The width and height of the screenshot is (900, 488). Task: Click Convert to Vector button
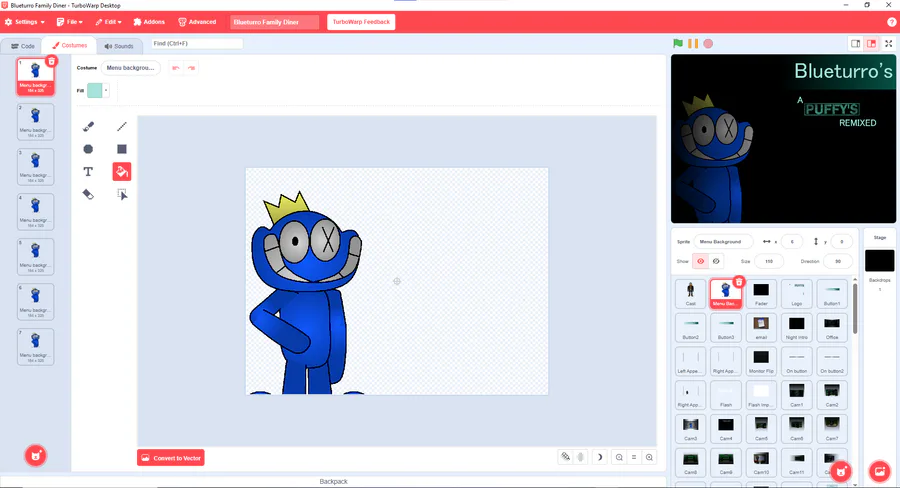[171, 458]
